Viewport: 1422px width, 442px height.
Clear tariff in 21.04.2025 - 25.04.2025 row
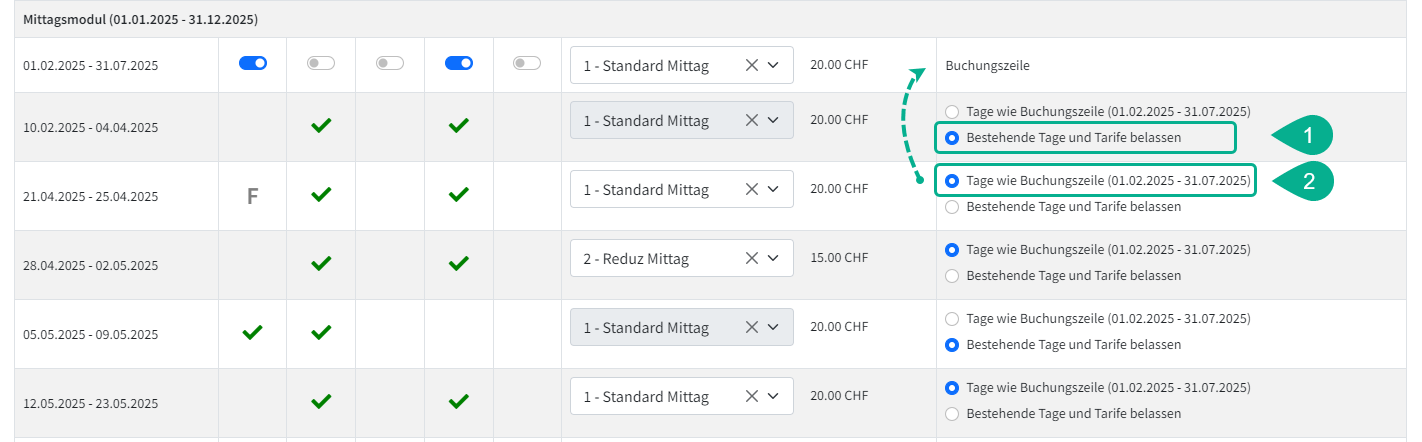click(x=752, y=189)
